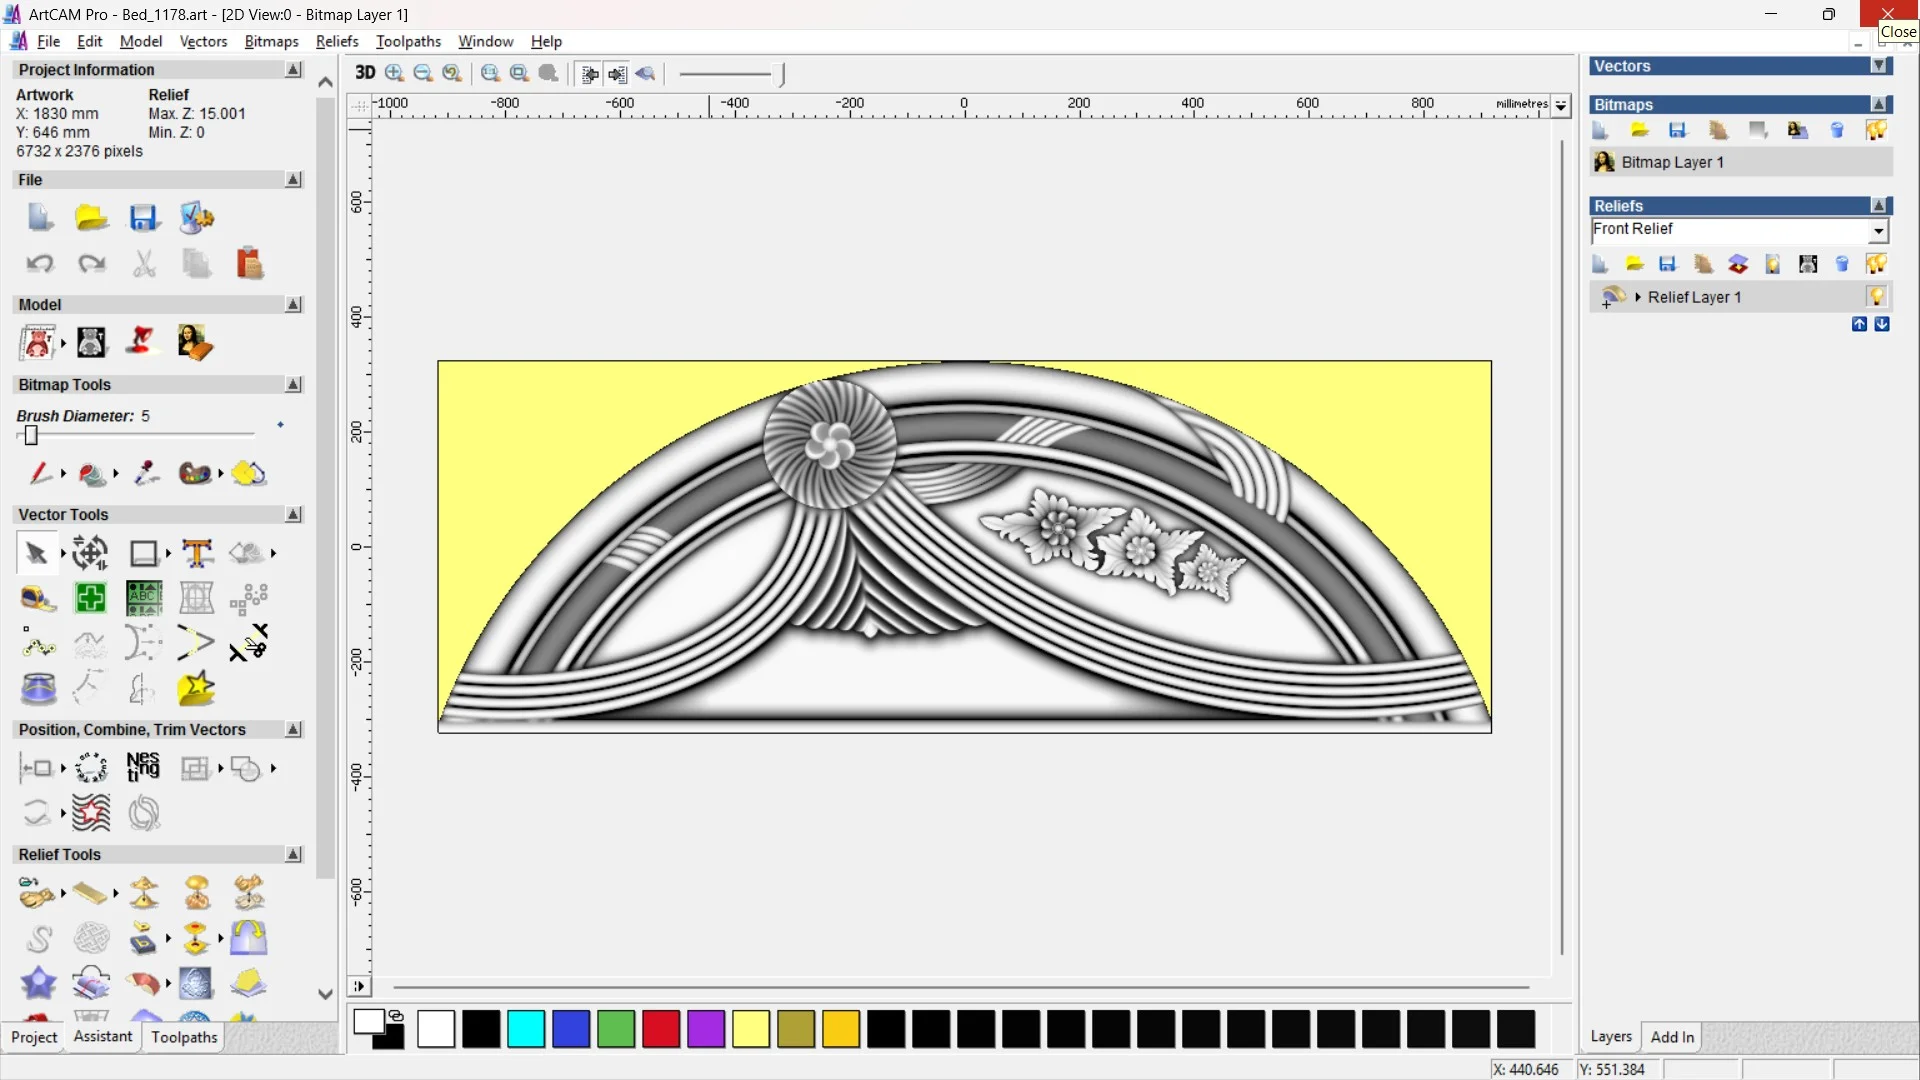The width and height of the screenshot is (1920, 1080).
Task: Toggle Relief Layer 1 visibility bulb
Action: point(1876,297)
